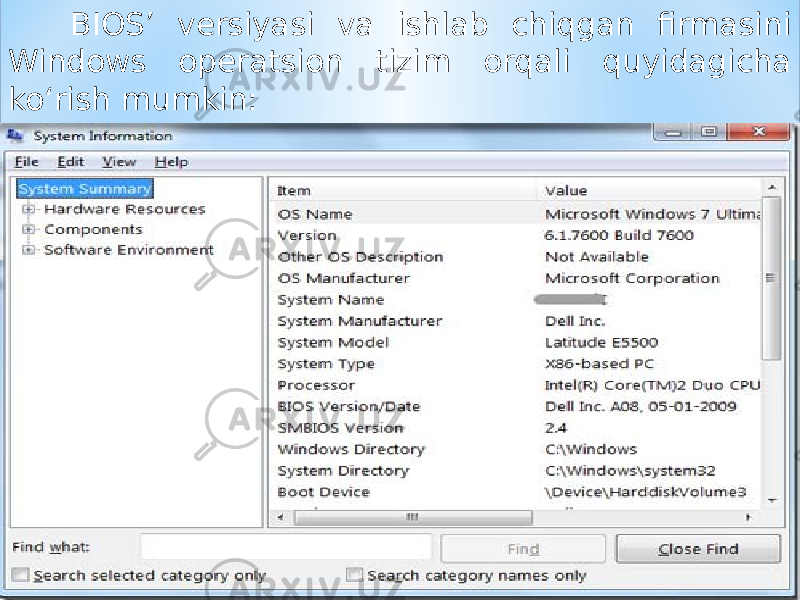The width and height of the screenshot is (800, 600).
Task: Click value X86-based PC
Action: [x=599, y=364]
